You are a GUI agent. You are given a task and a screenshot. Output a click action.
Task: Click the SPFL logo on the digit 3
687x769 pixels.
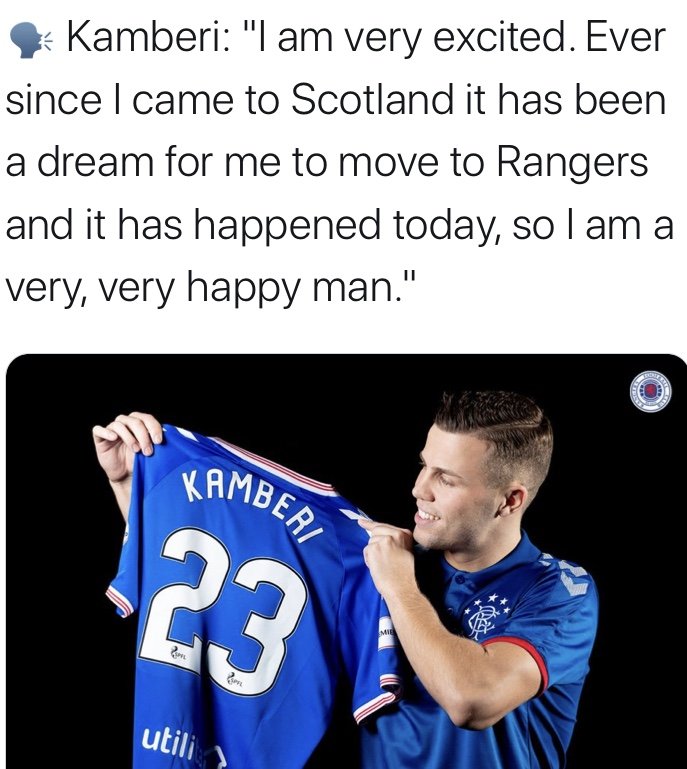(235, 680)
